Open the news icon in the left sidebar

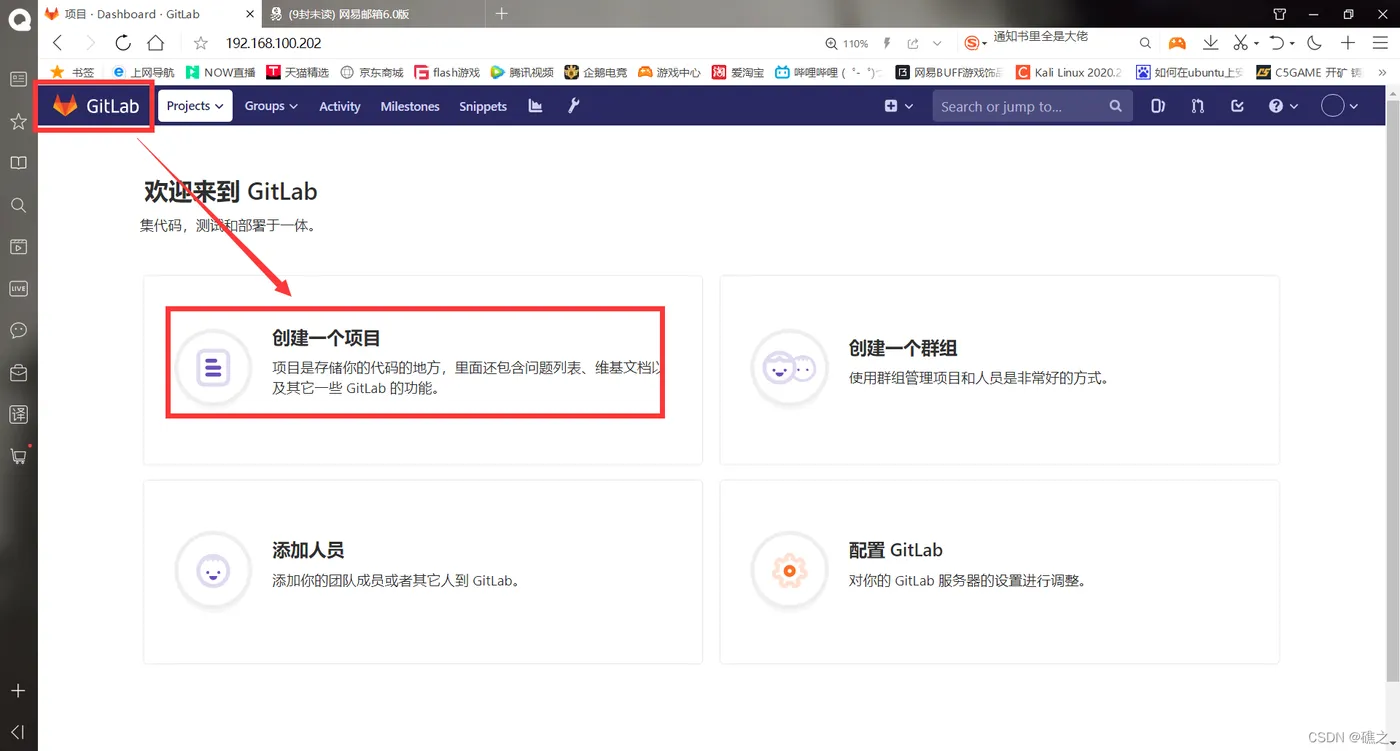(18, 79)
